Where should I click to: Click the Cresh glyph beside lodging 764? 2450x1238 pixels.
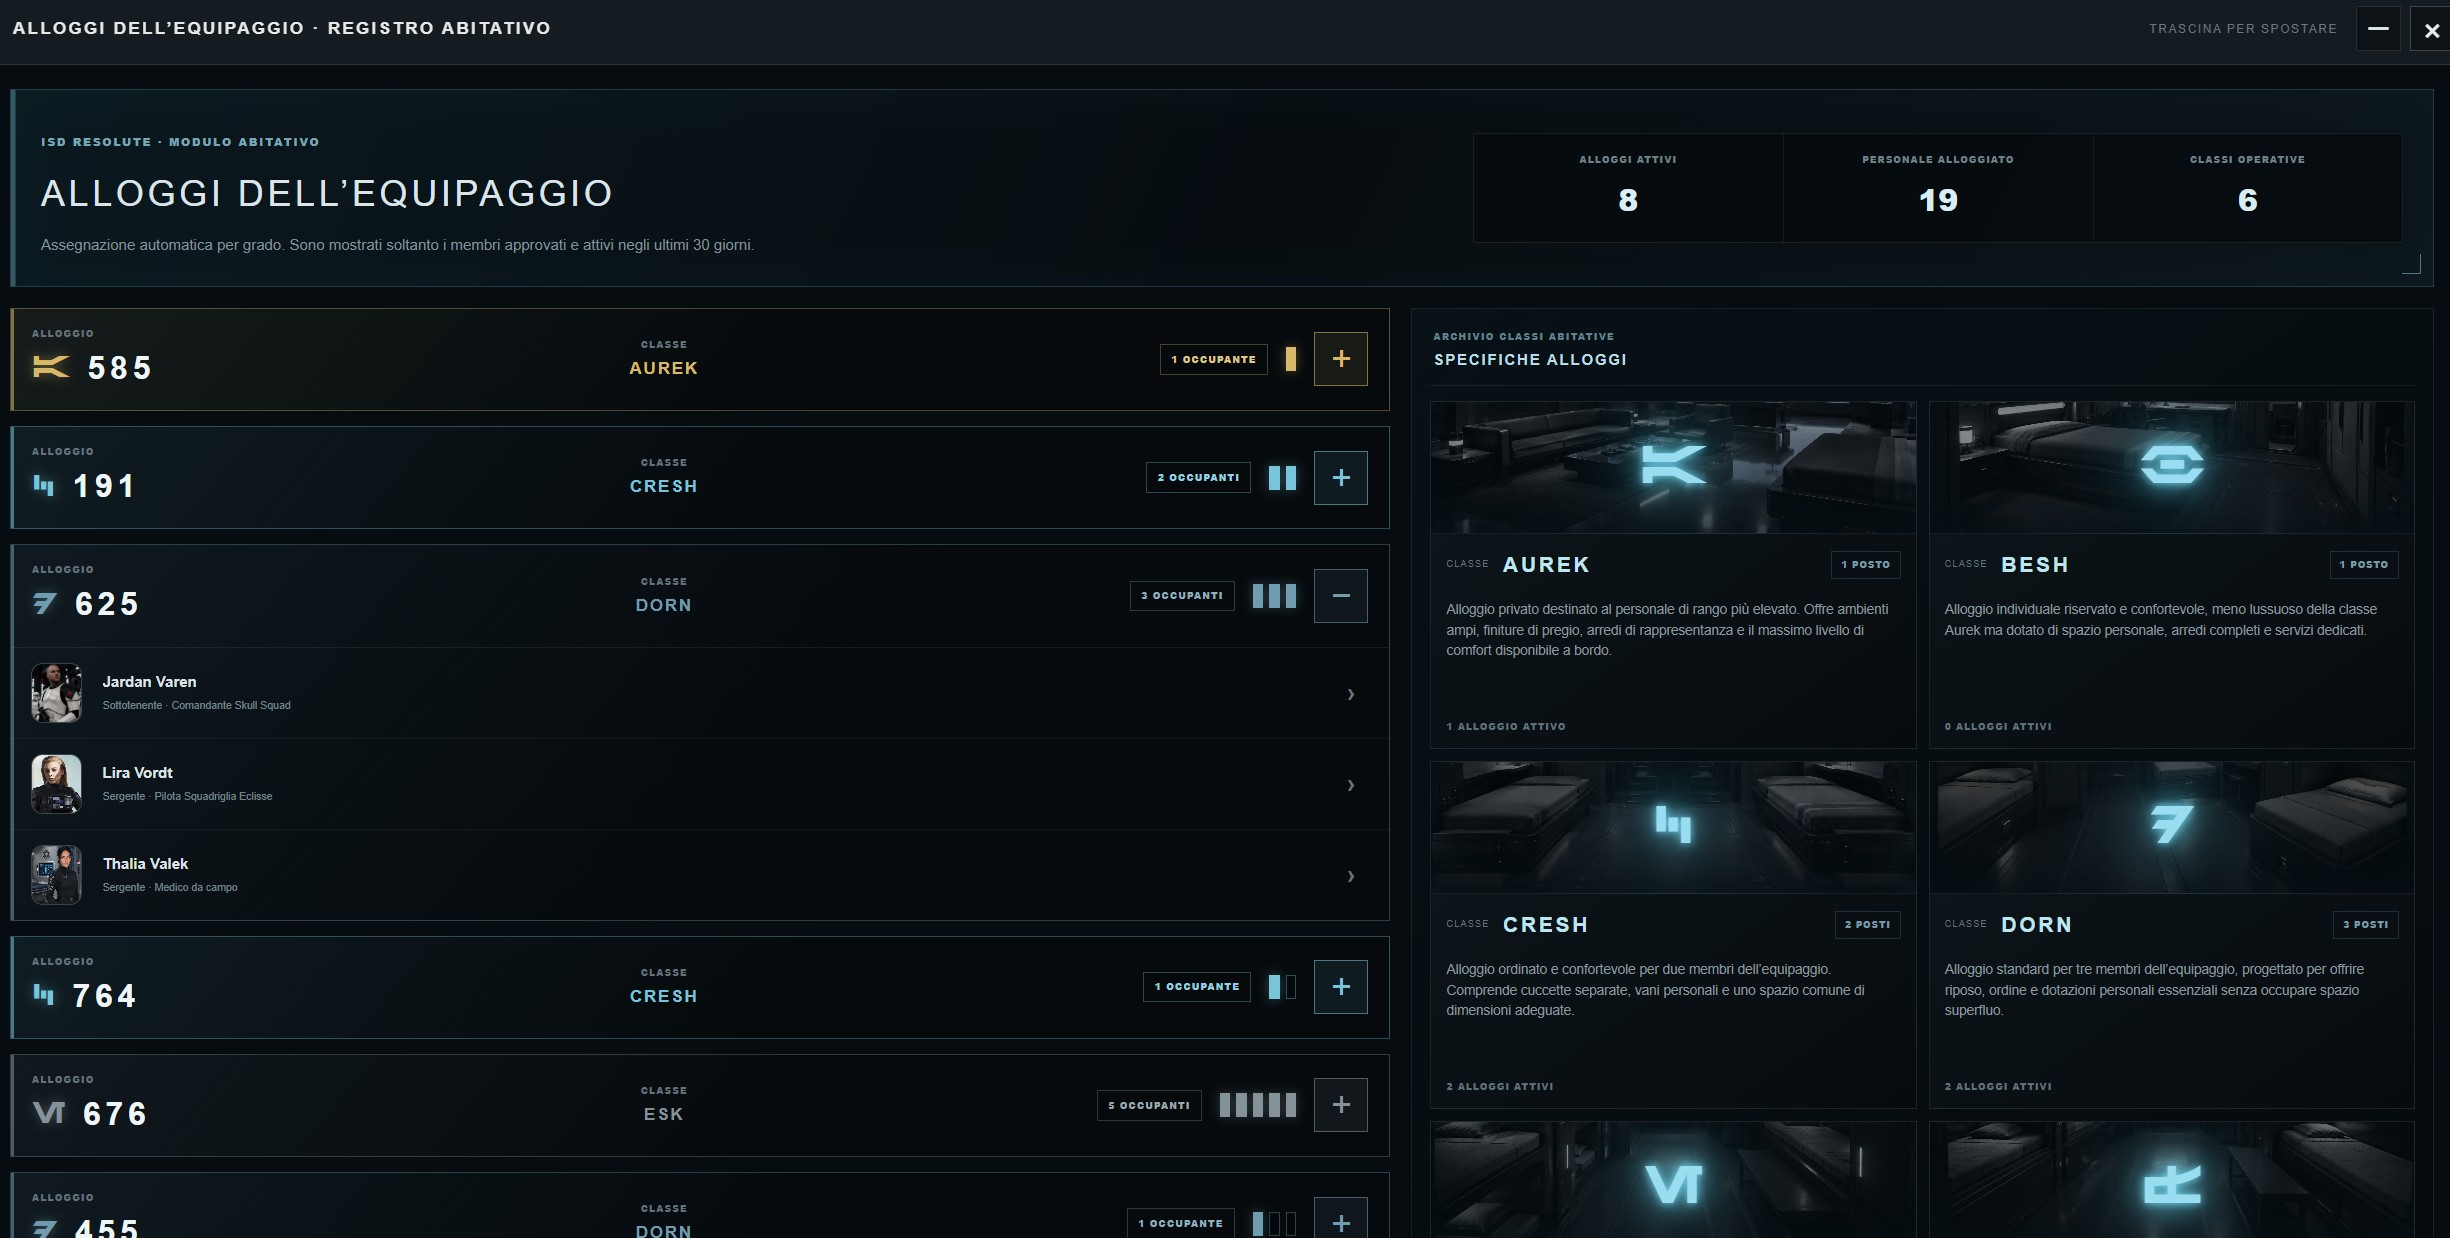point(44,995)
